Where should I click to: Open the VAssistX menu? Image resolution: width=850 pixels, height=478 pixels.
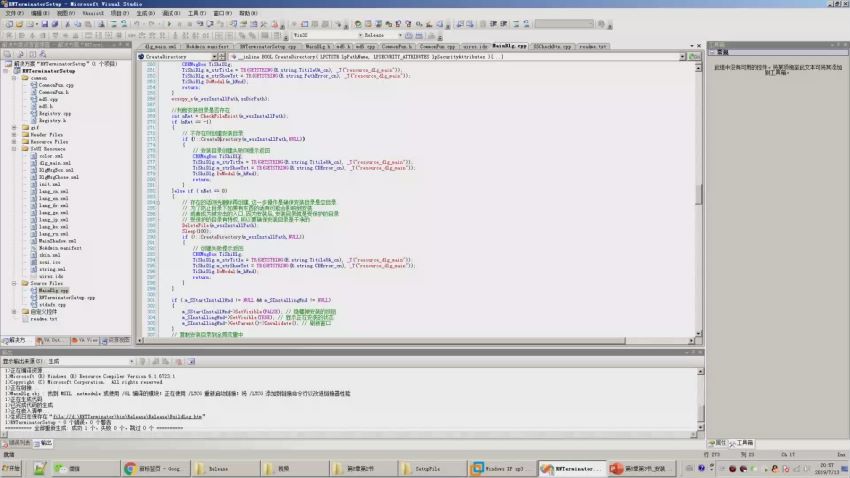[x=93, y=13]
